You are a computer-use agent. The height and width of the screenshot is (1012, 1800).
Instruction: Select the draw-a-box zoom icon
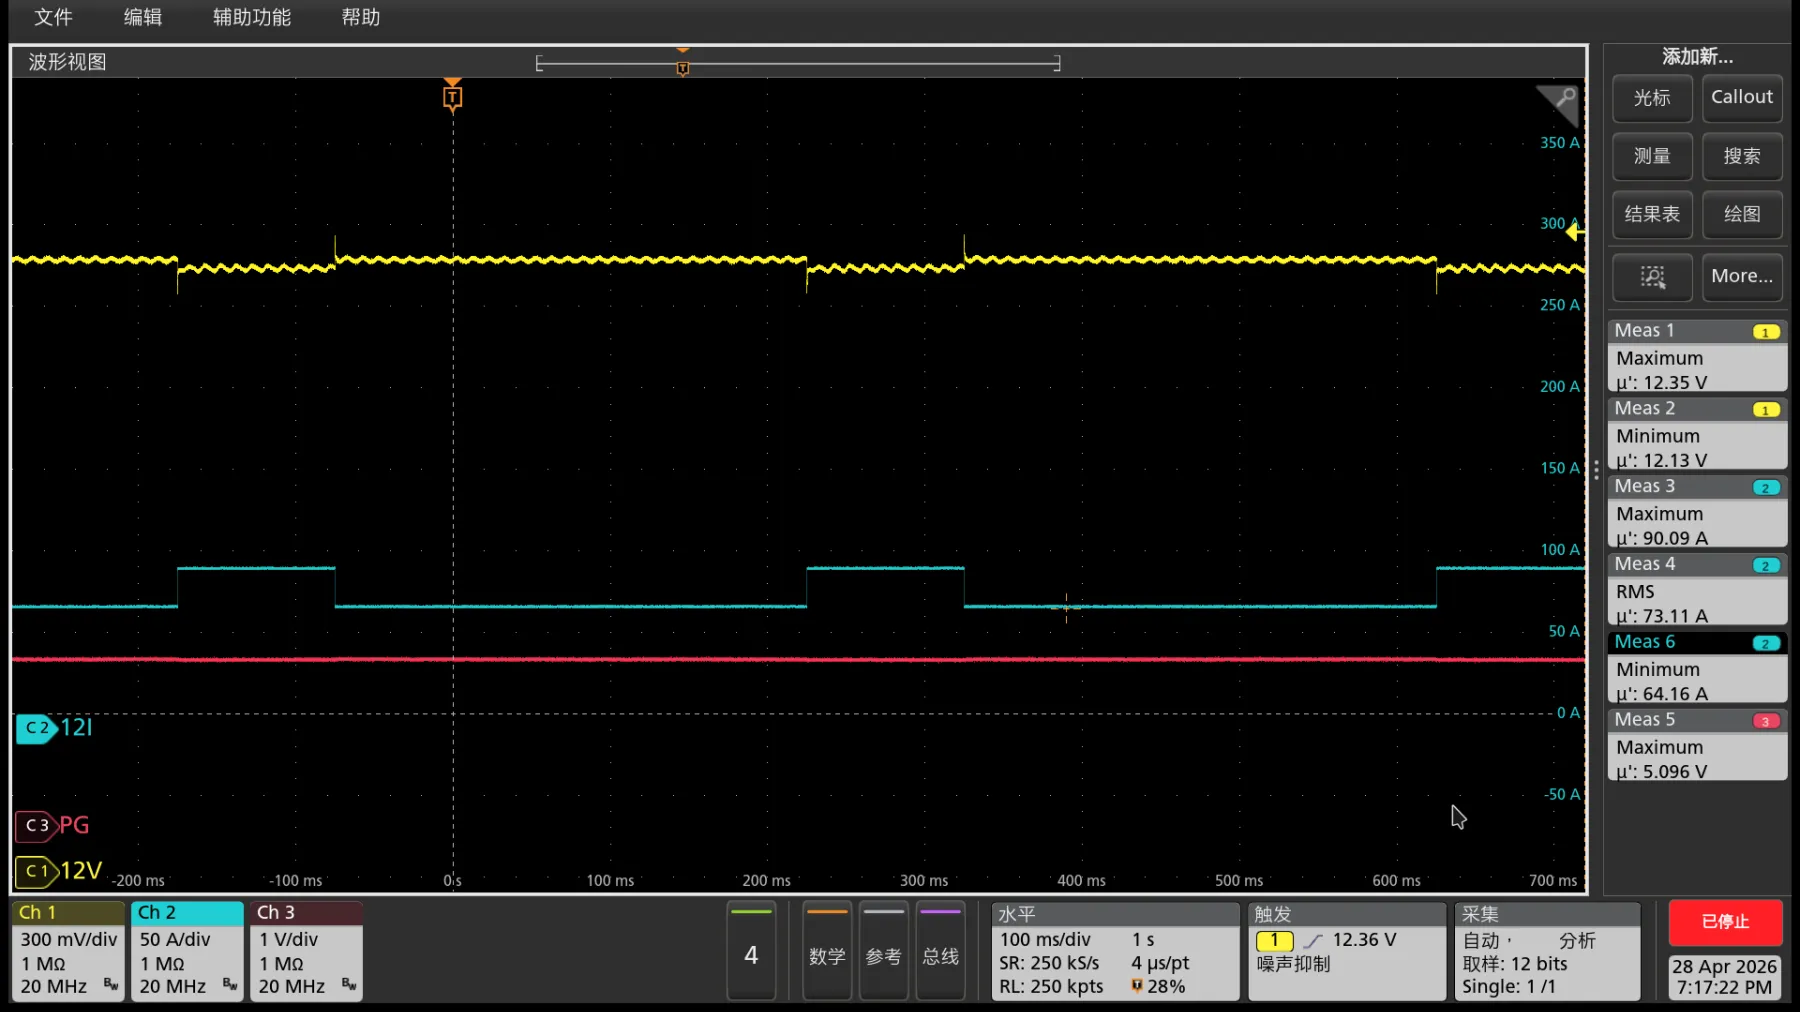pyautogui.click(x=1652, y=277)
